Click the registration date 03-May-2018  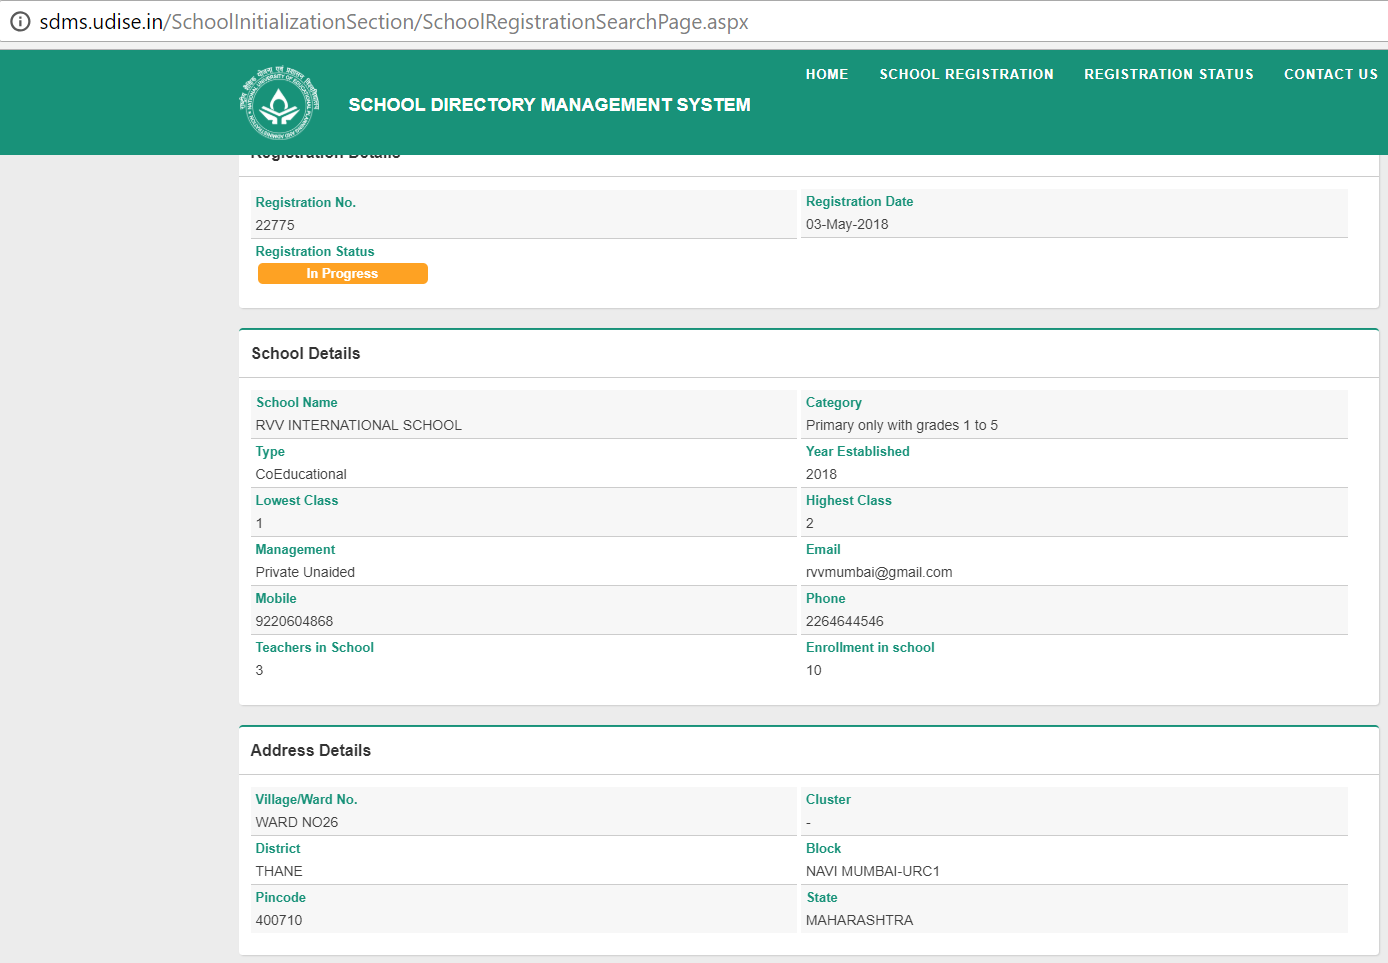click(x=847, y=224)
